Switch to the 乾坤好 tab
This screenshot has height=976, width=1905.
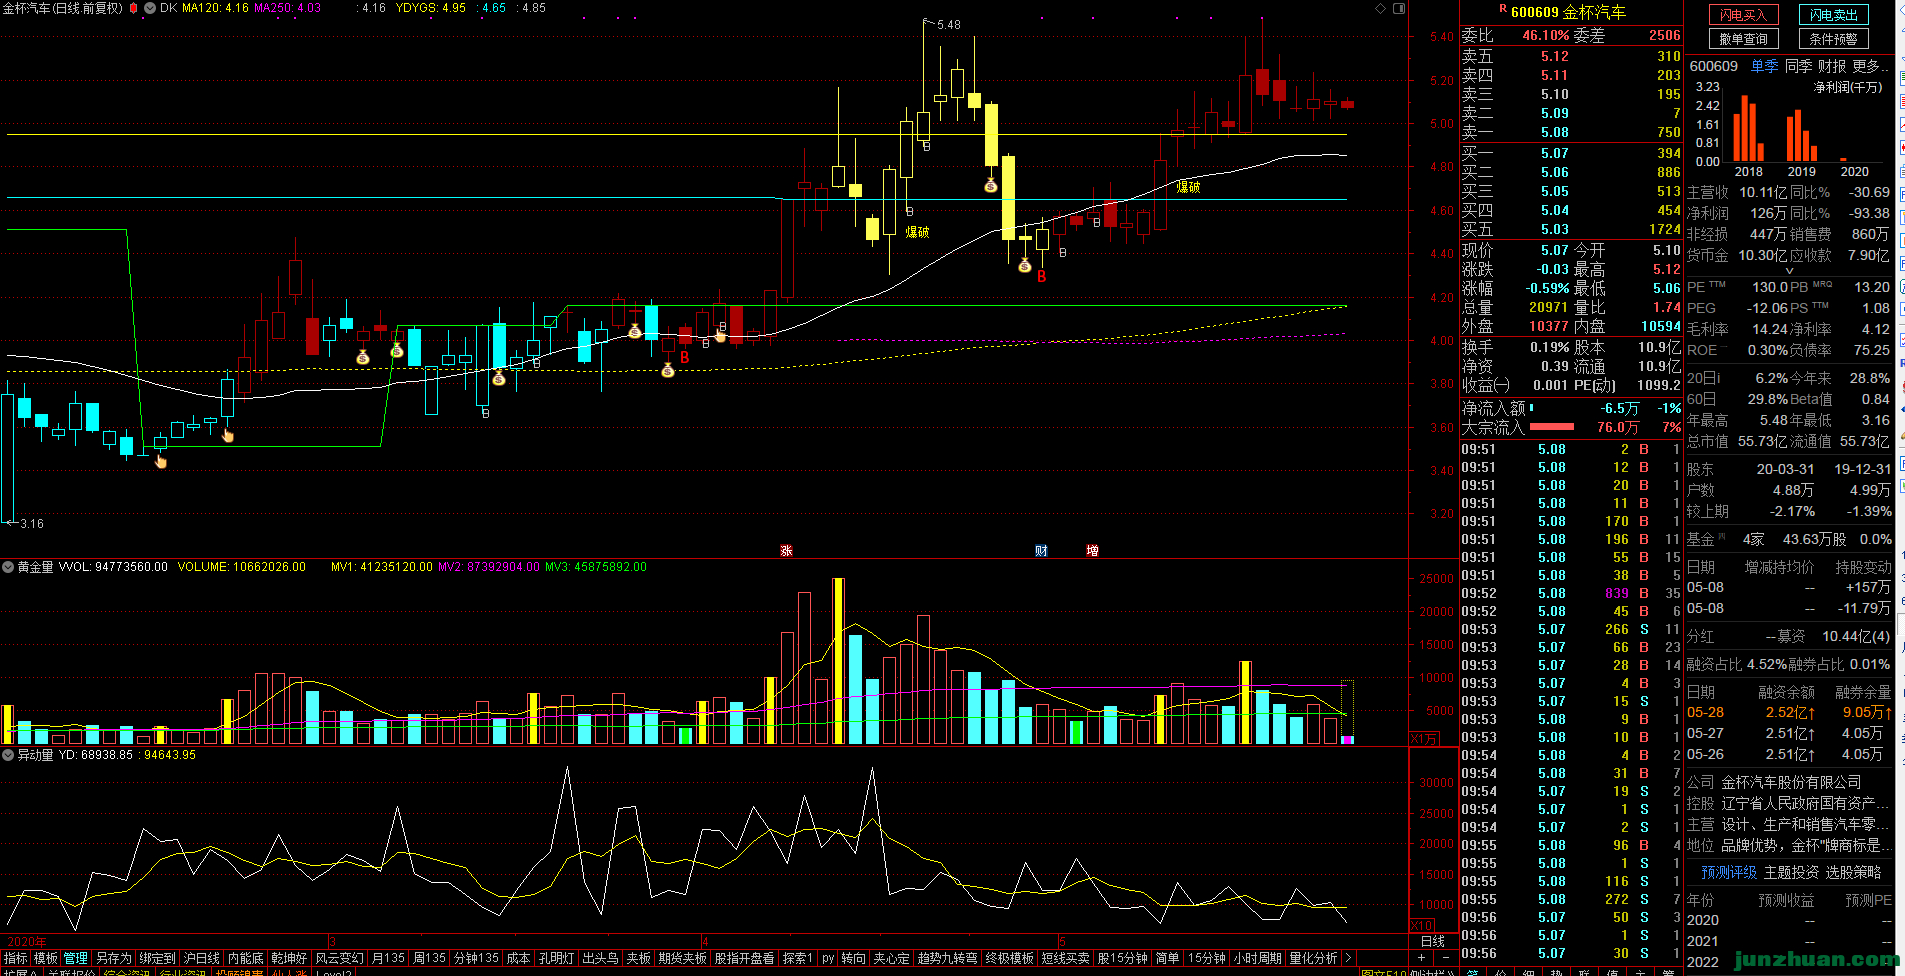pyautogui.click(x=289, y=958)
